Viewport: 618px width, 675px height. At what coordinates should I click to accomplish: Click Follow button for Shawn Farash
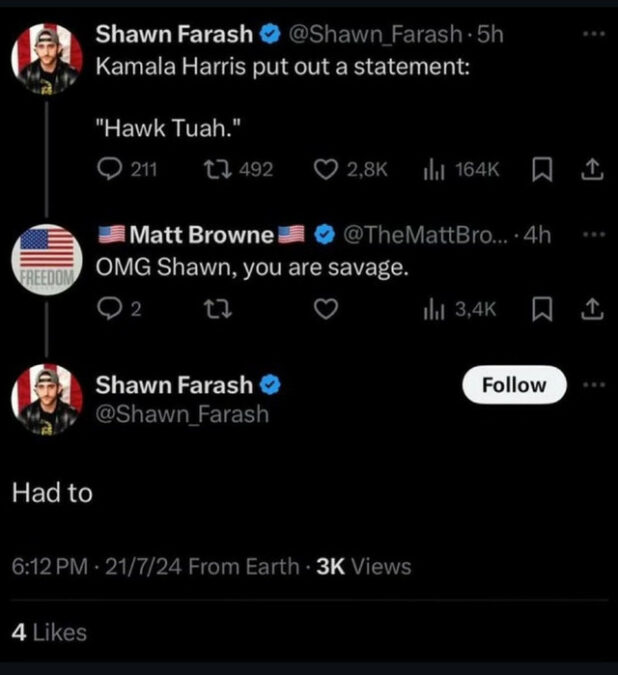click(x=514, y=385)
